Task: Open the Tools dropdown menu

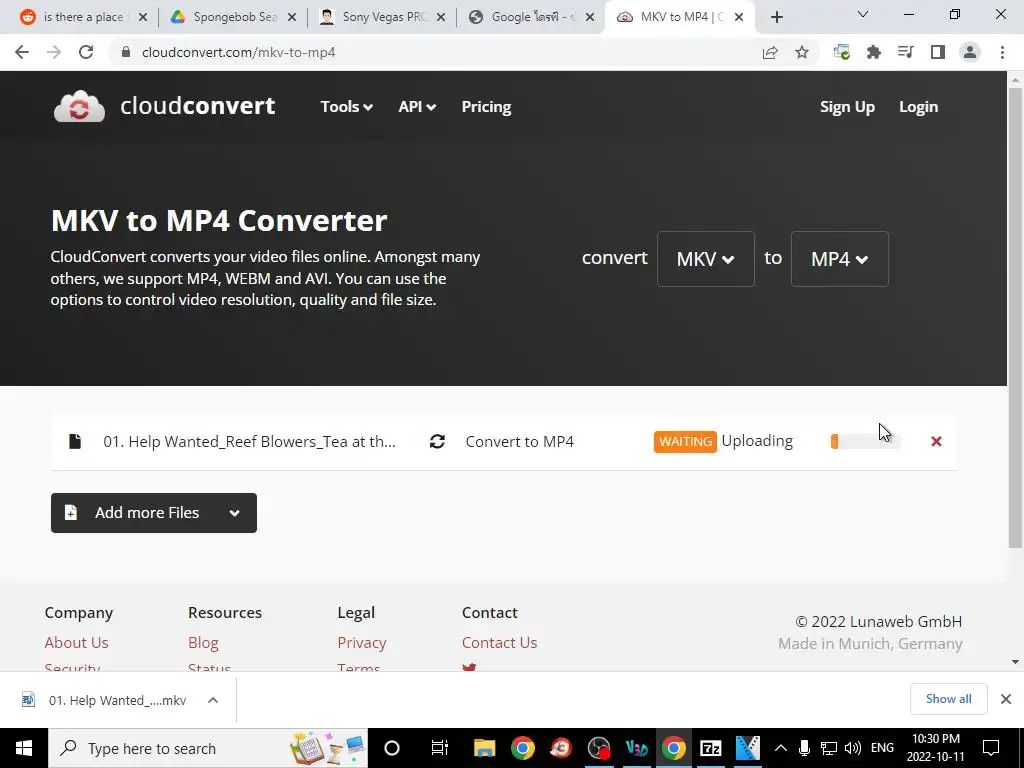Action: pos(346,106)
